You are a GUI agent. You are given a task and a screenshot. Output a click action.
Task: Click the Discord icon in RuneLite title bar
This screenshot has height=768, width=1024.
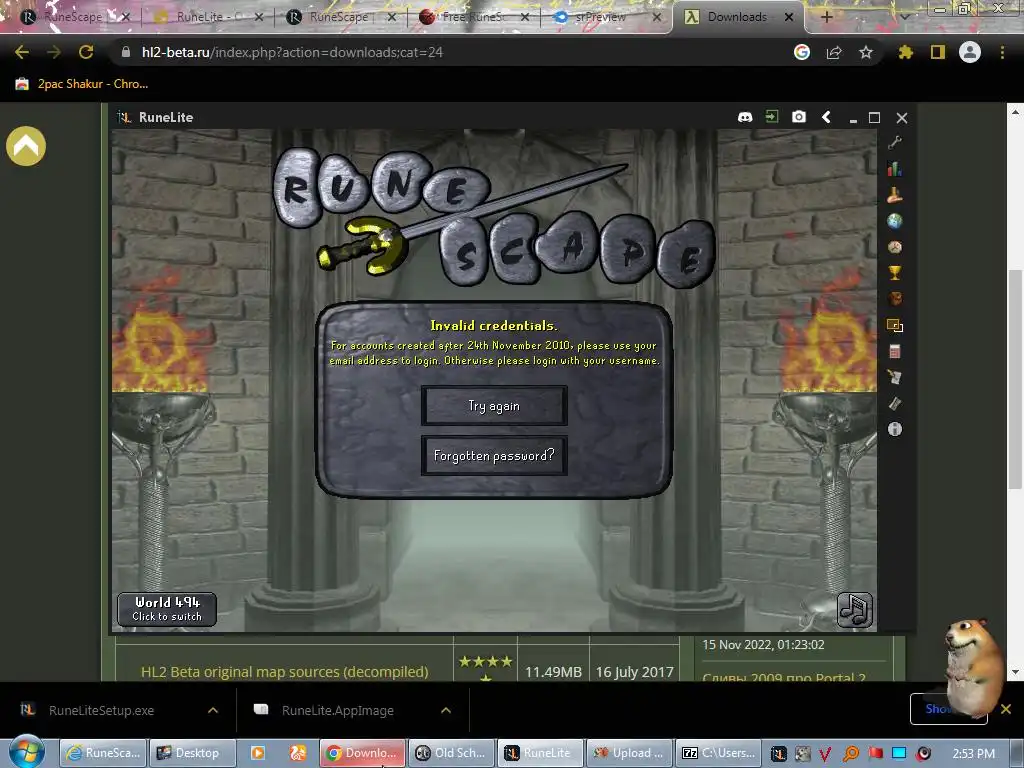744,117
